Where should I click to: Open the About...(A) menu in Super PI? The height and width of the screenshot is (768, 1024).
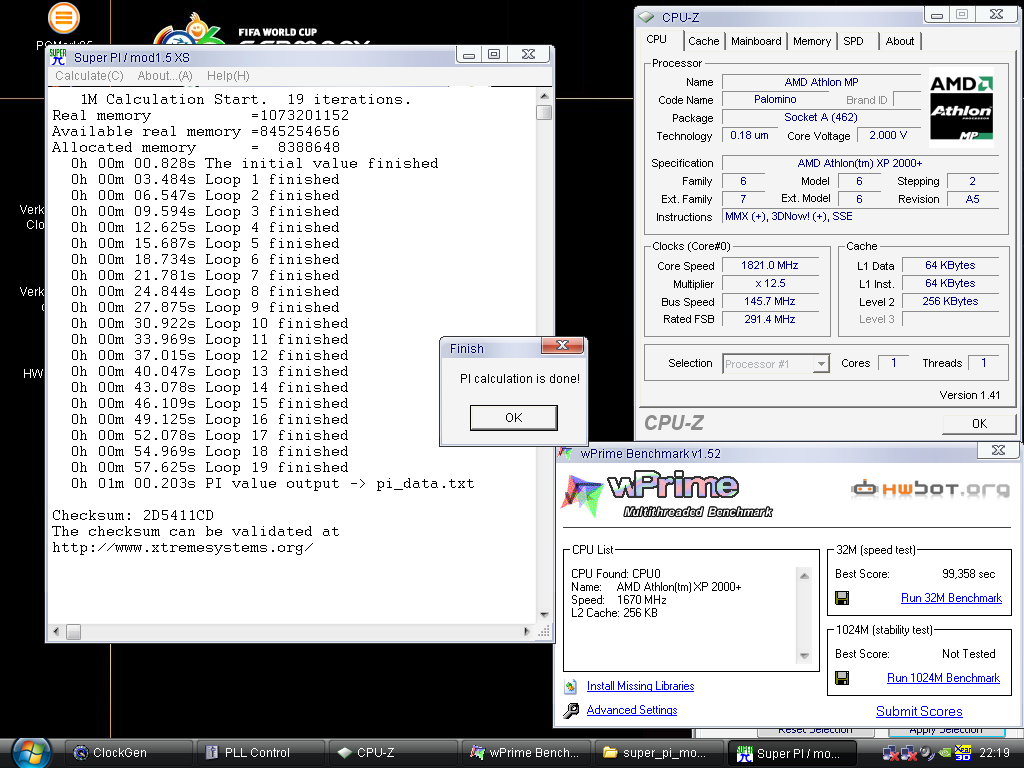coord(165,76)
